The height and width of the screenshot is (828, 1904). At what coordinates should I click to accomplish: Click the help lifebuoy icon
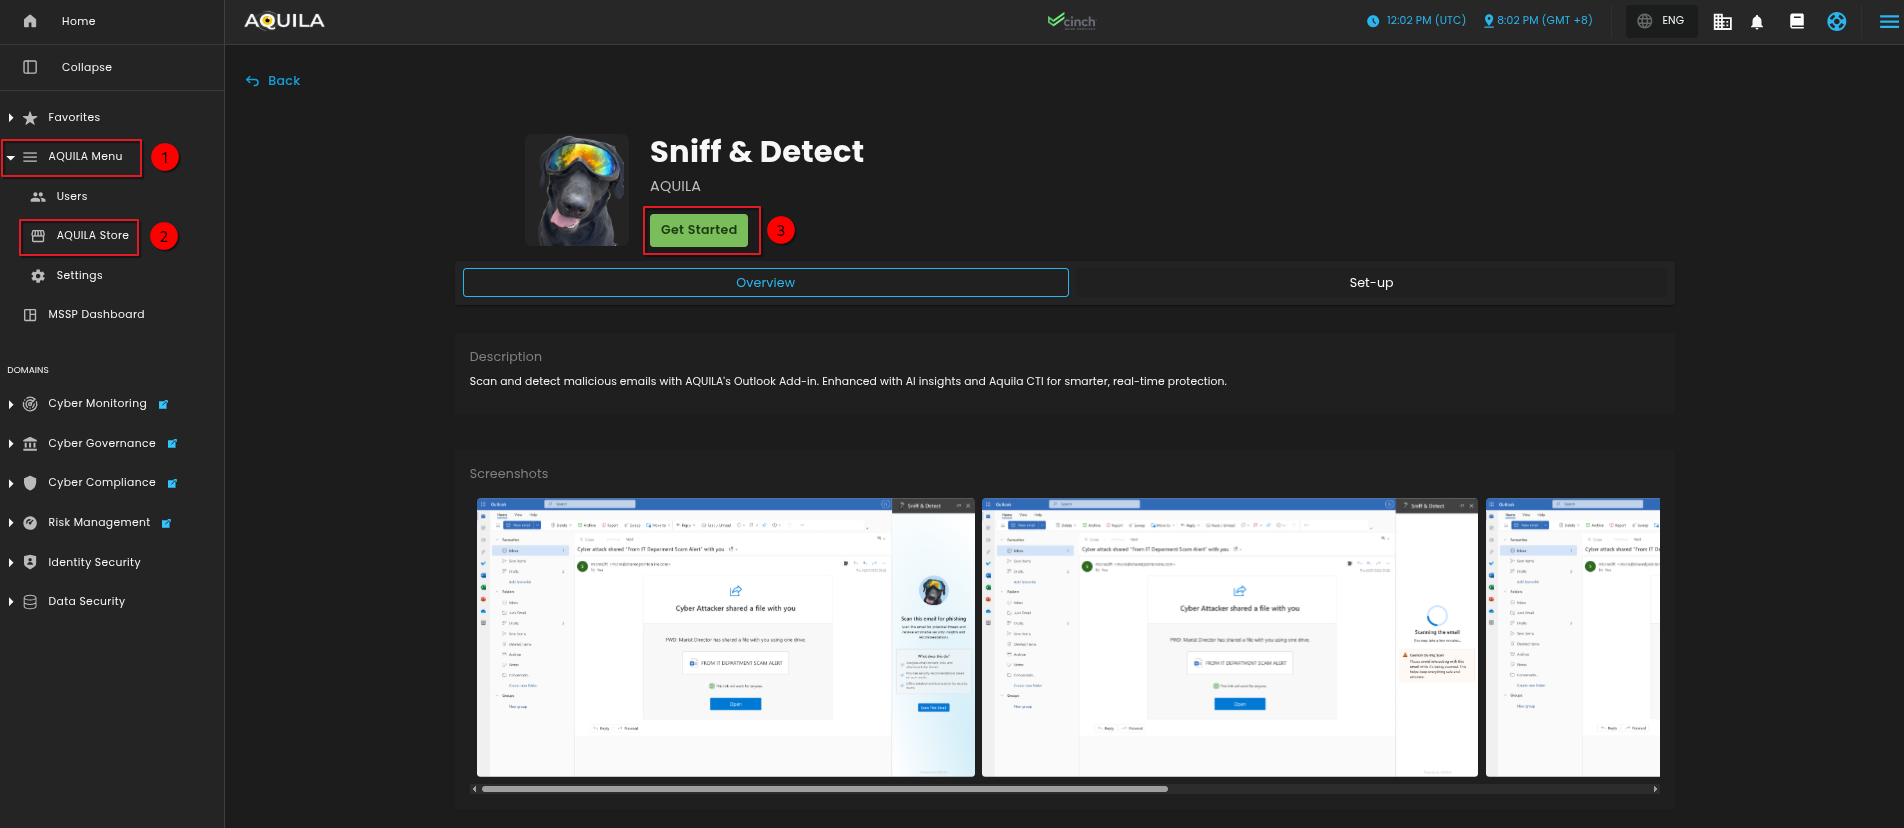point(1837,21)
